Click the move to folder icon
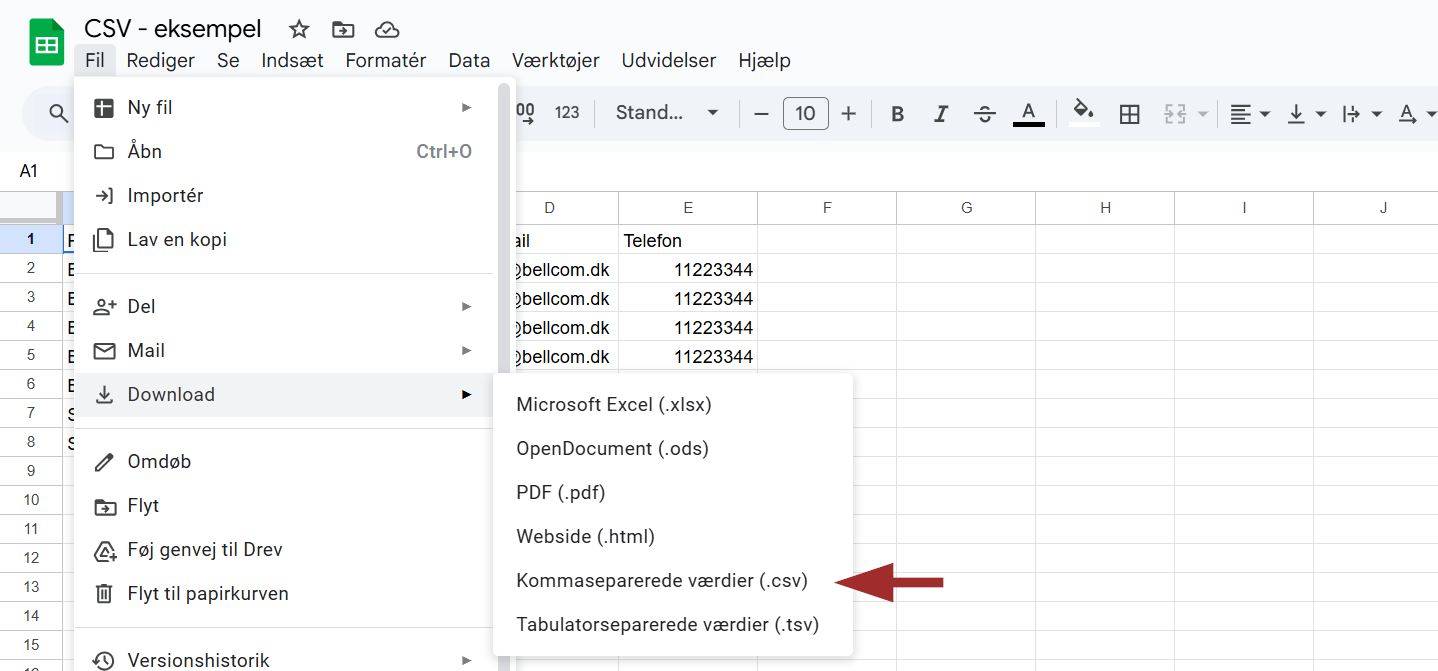The width and height of the screenshot is (1438, 671). click(343, 29)
